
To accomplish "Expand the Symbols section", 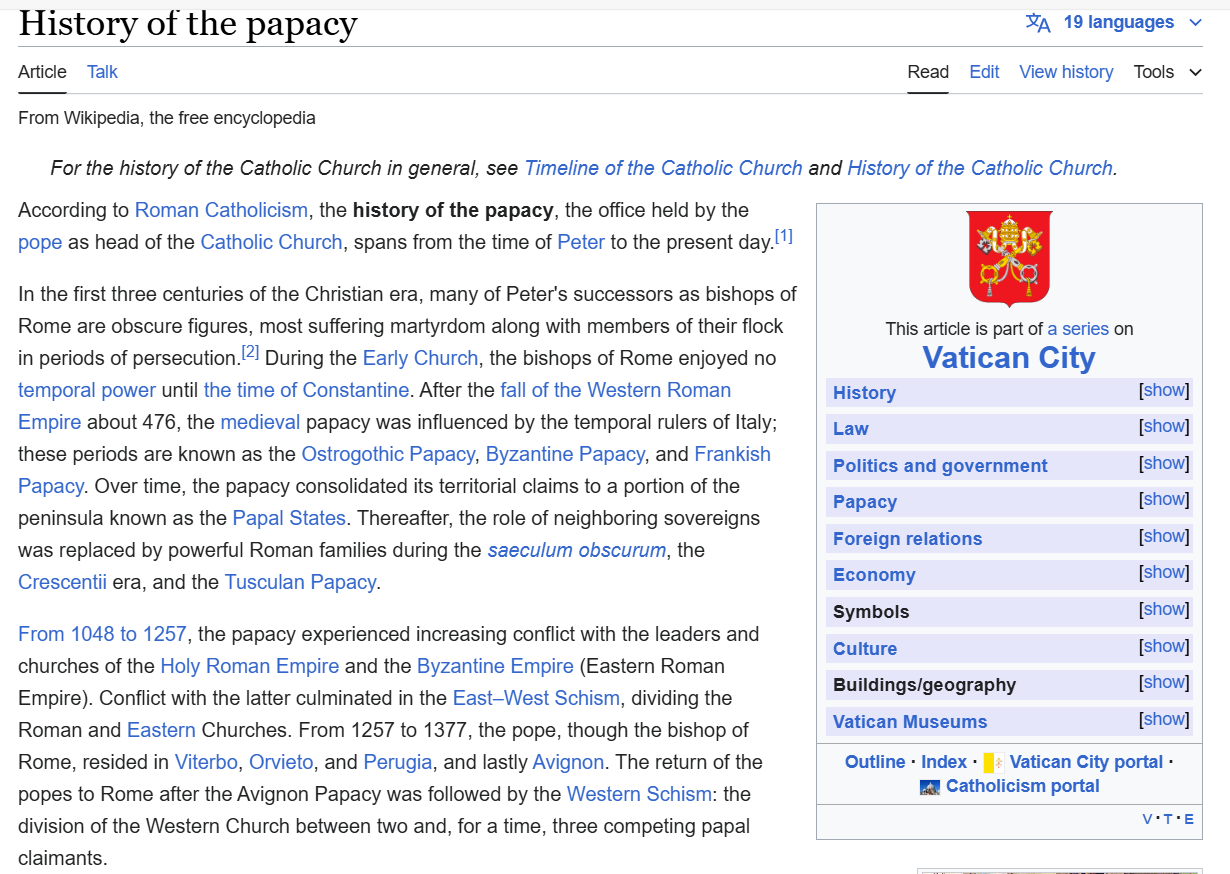I will coord(1165,609).
